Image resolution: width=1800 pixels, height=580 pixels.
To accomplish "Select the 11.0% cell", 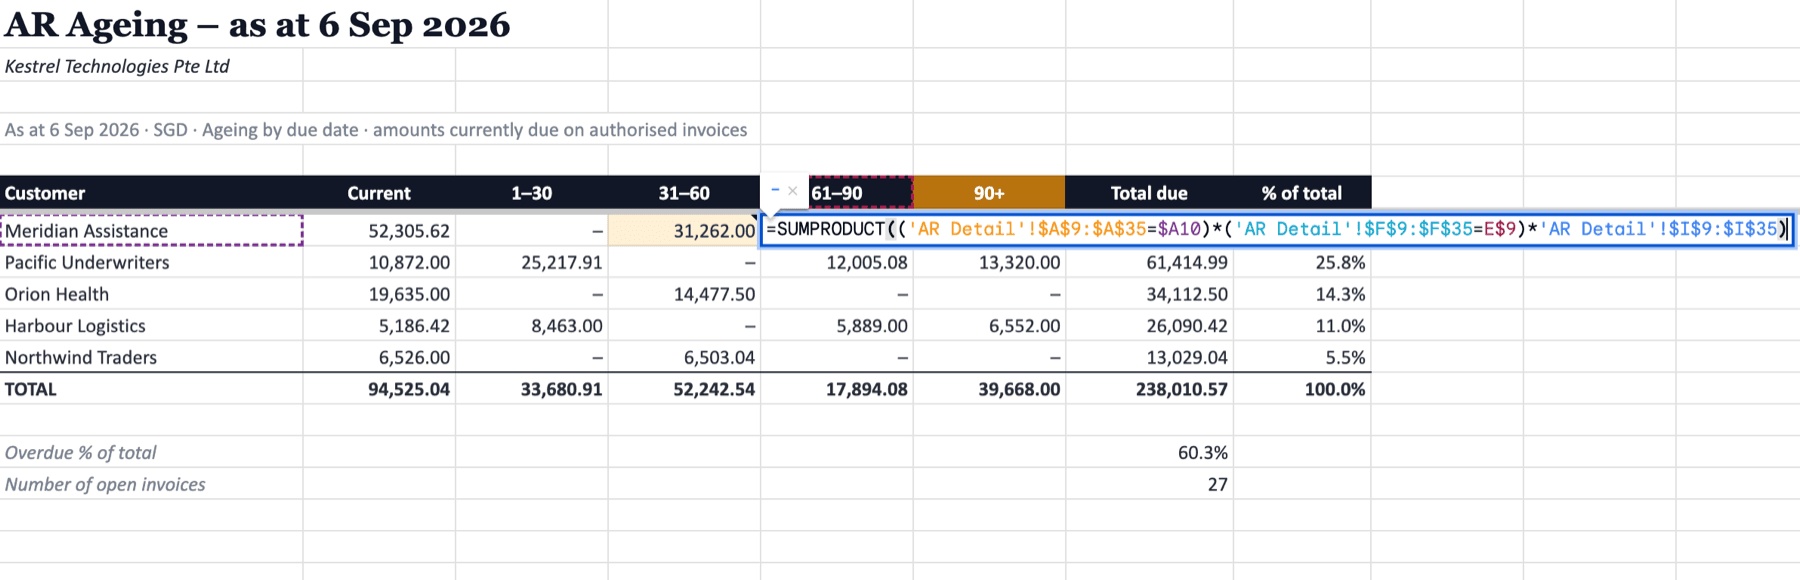I will point(1302,326).
